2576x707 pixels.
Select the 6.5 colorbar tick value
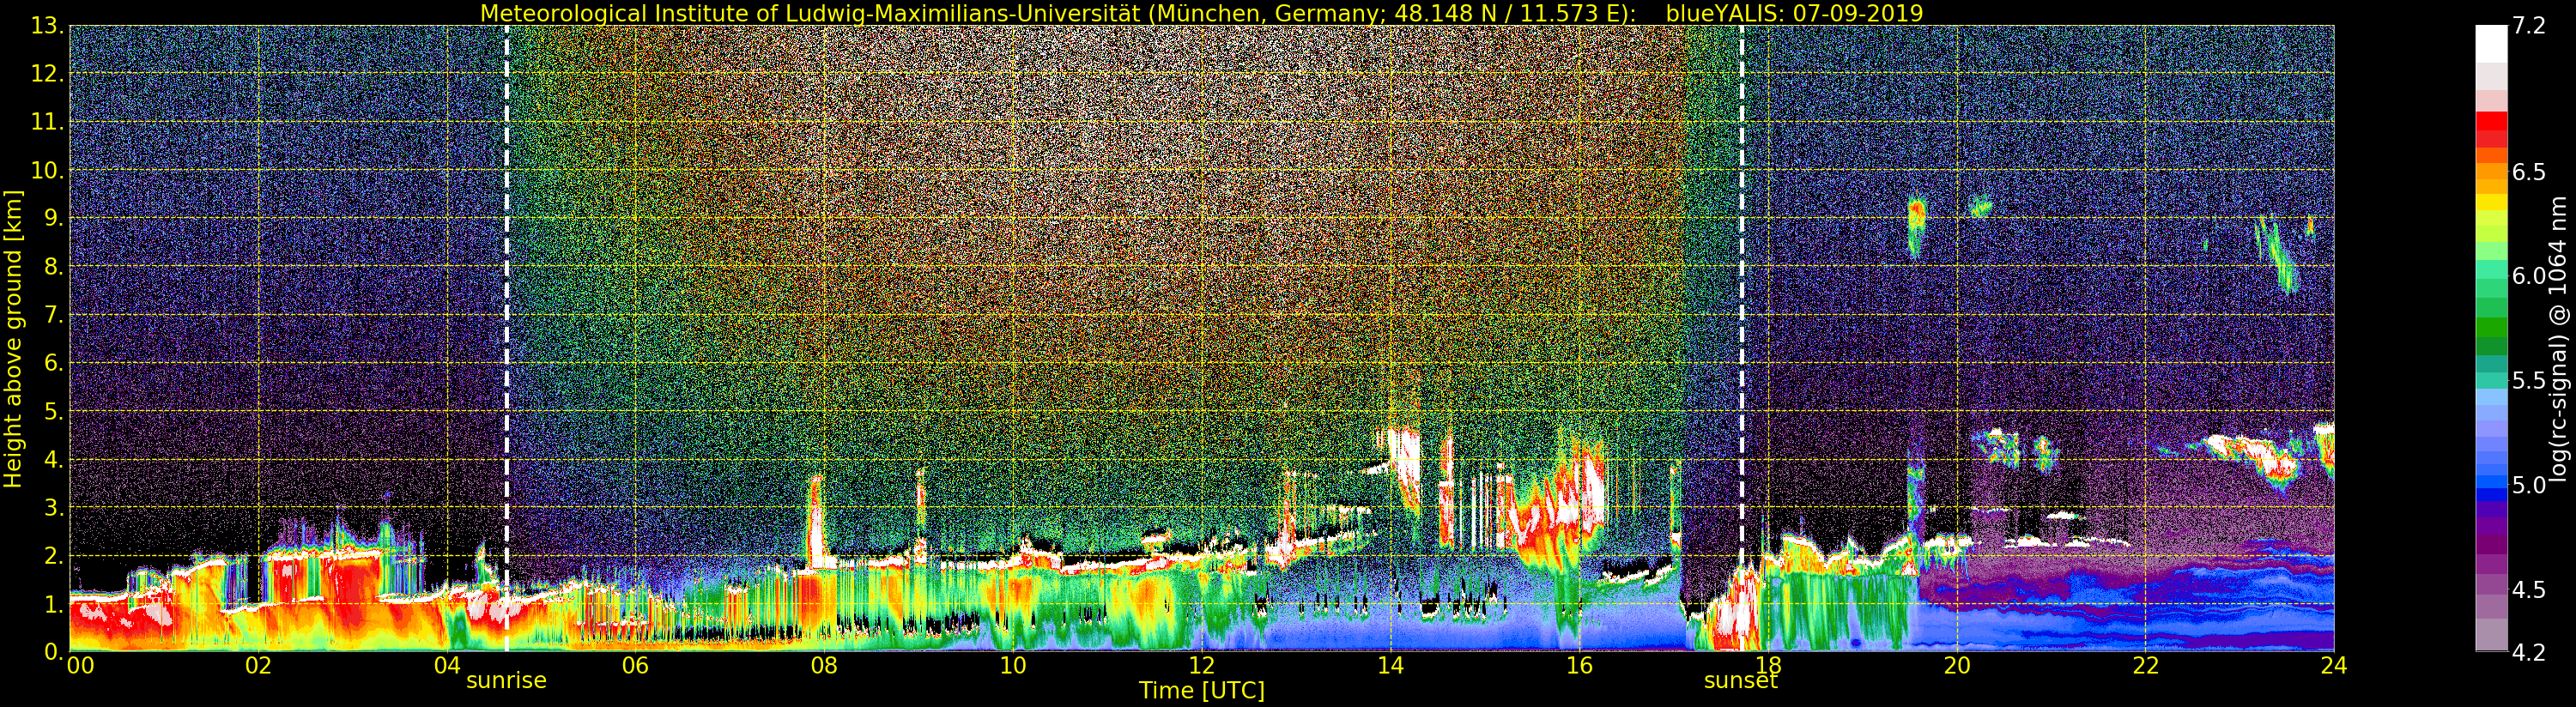click(2529, 172)
